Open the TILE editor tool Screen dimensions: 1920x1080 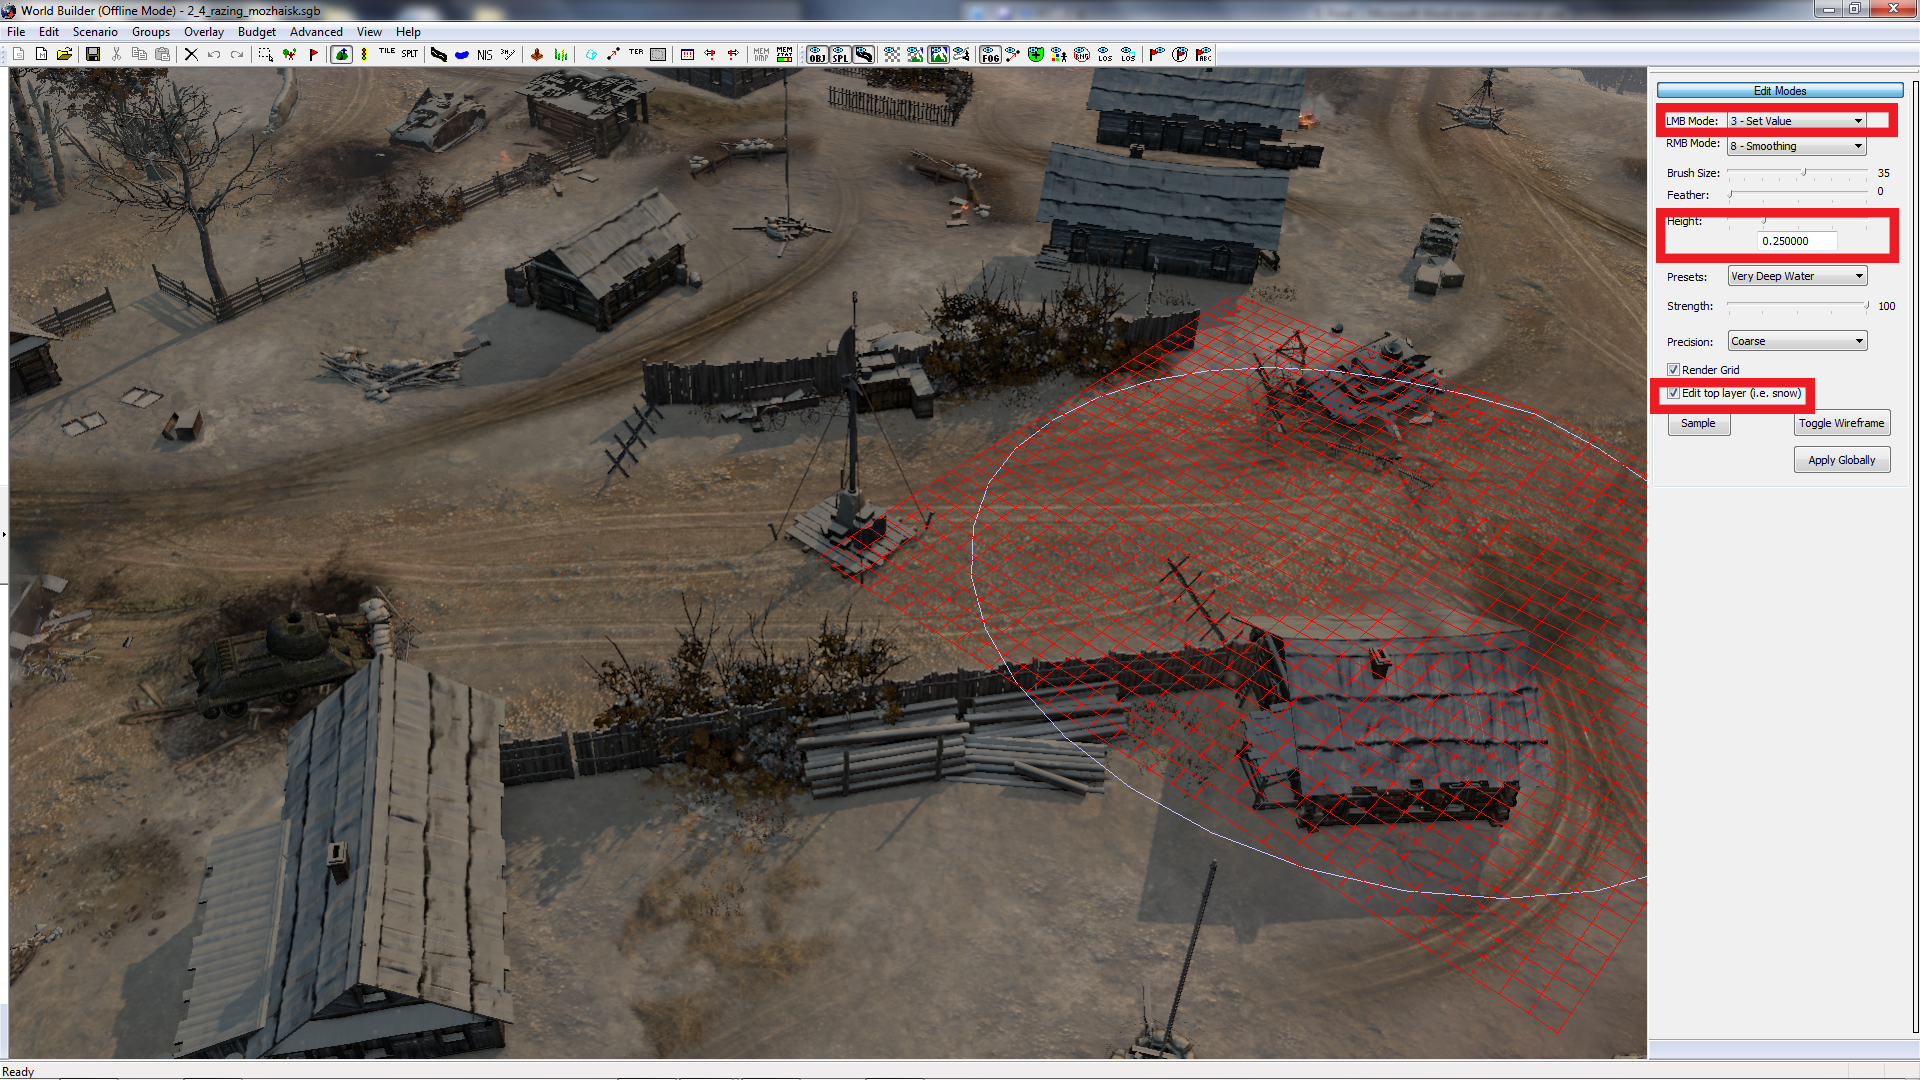click(x=387, y=53)
